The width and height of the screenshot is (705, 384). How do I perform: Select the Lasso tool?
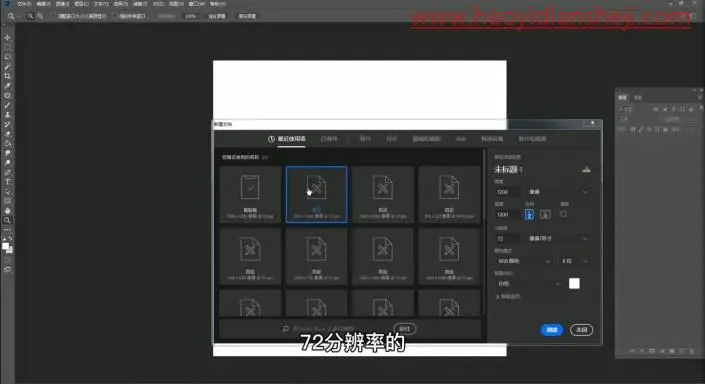coord(7,57)
